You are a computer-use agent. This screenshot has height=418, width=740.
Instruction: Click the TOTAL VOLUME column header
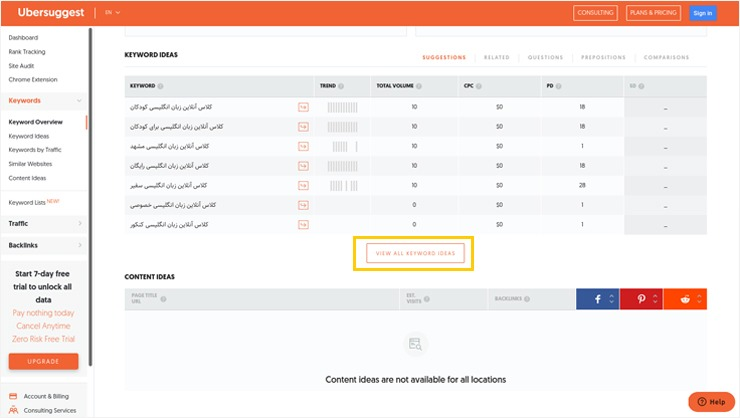(395, 86)
